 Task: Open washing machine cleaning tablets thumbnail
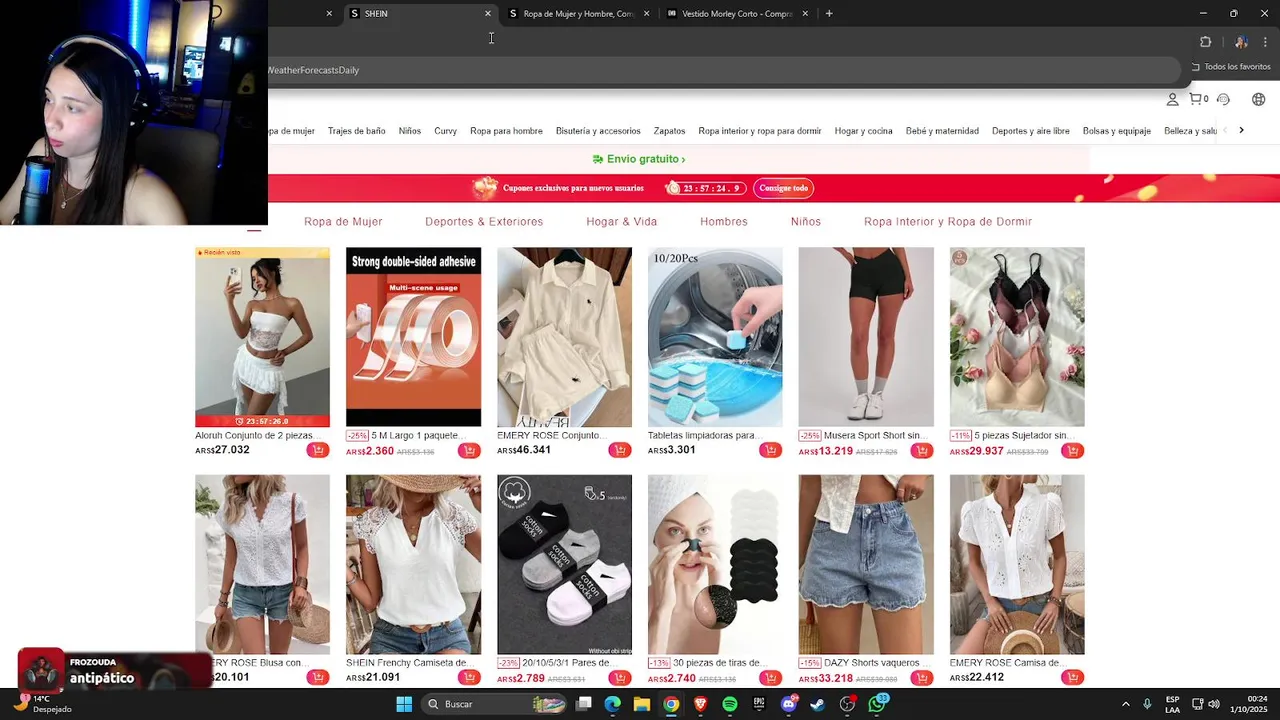715,337
